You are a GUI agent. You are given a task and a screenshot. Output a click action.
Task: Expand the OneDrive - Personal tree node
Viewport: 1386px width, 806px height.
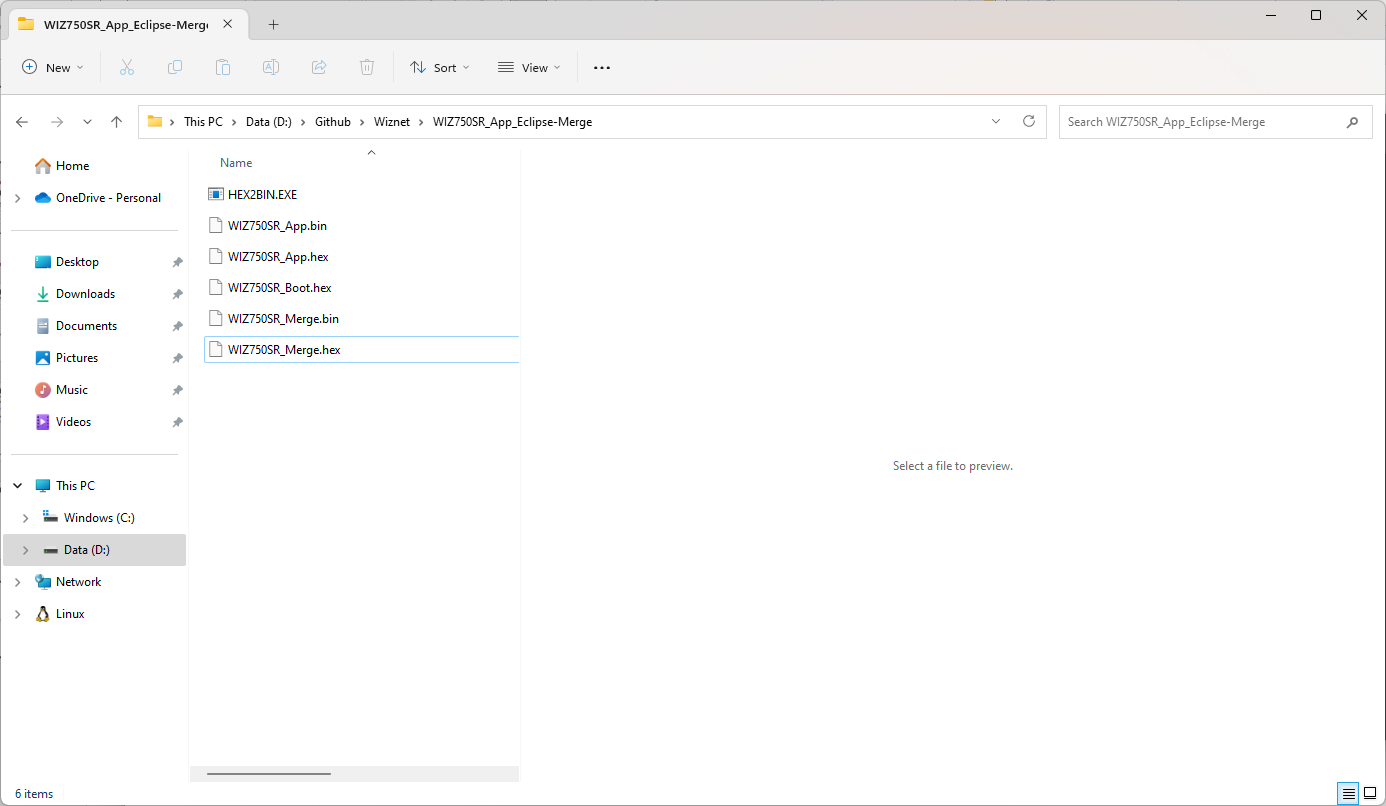(x=18, y=198)
